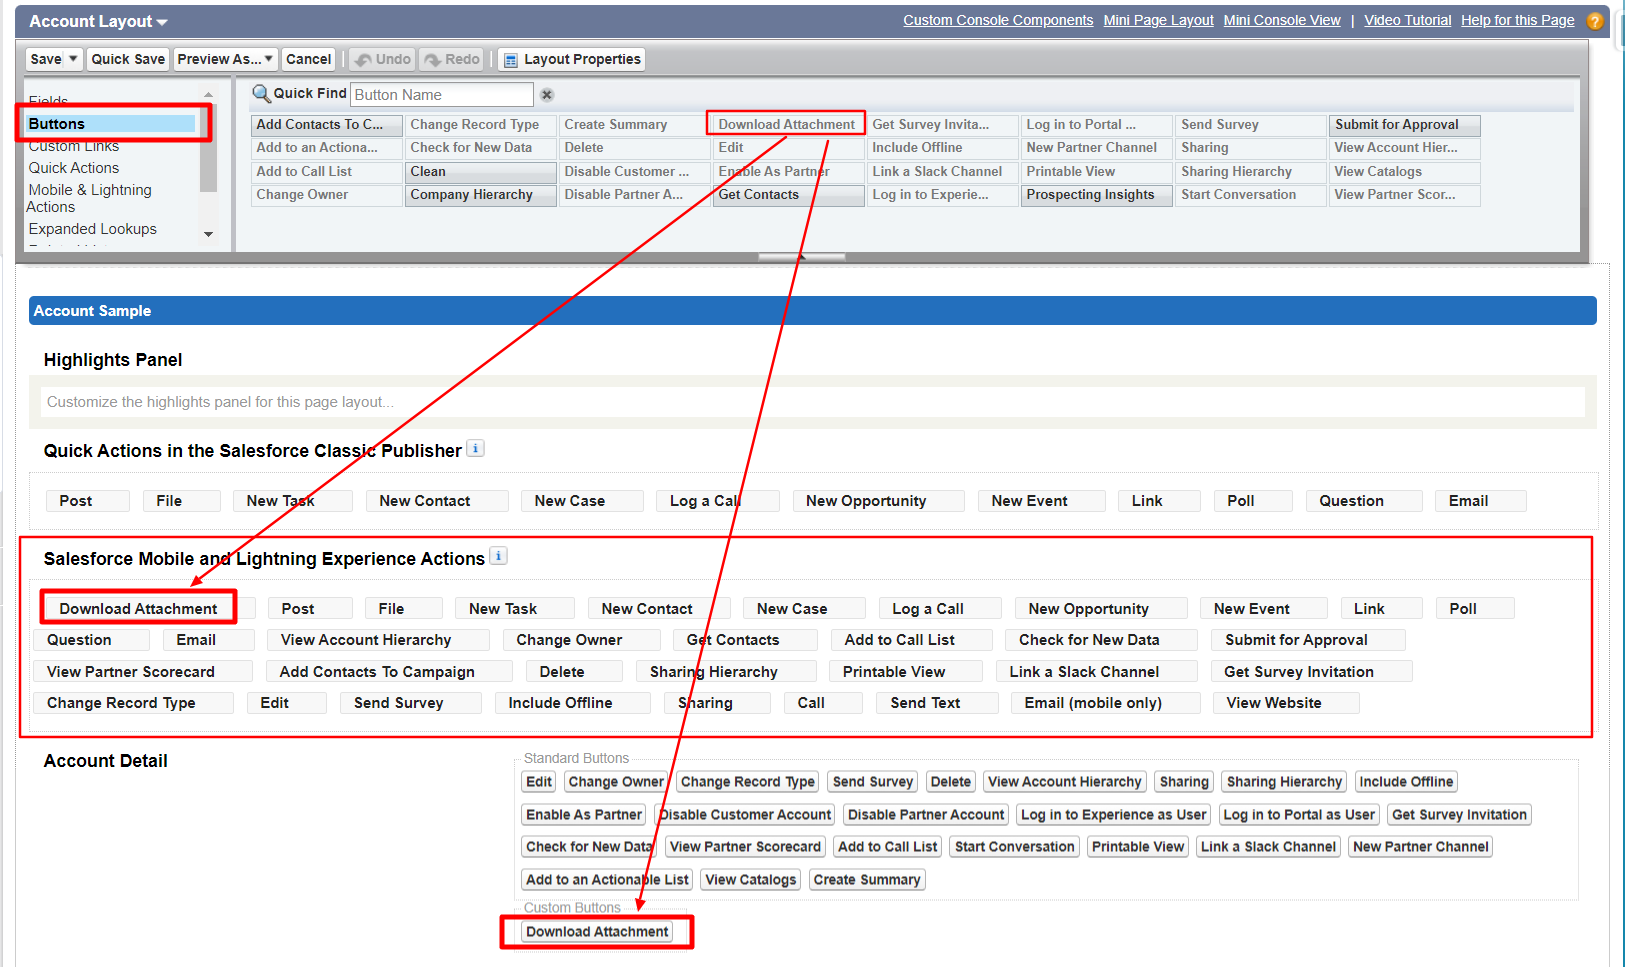
Task: Select Clean palette item
Action: [x=480, y=172]
